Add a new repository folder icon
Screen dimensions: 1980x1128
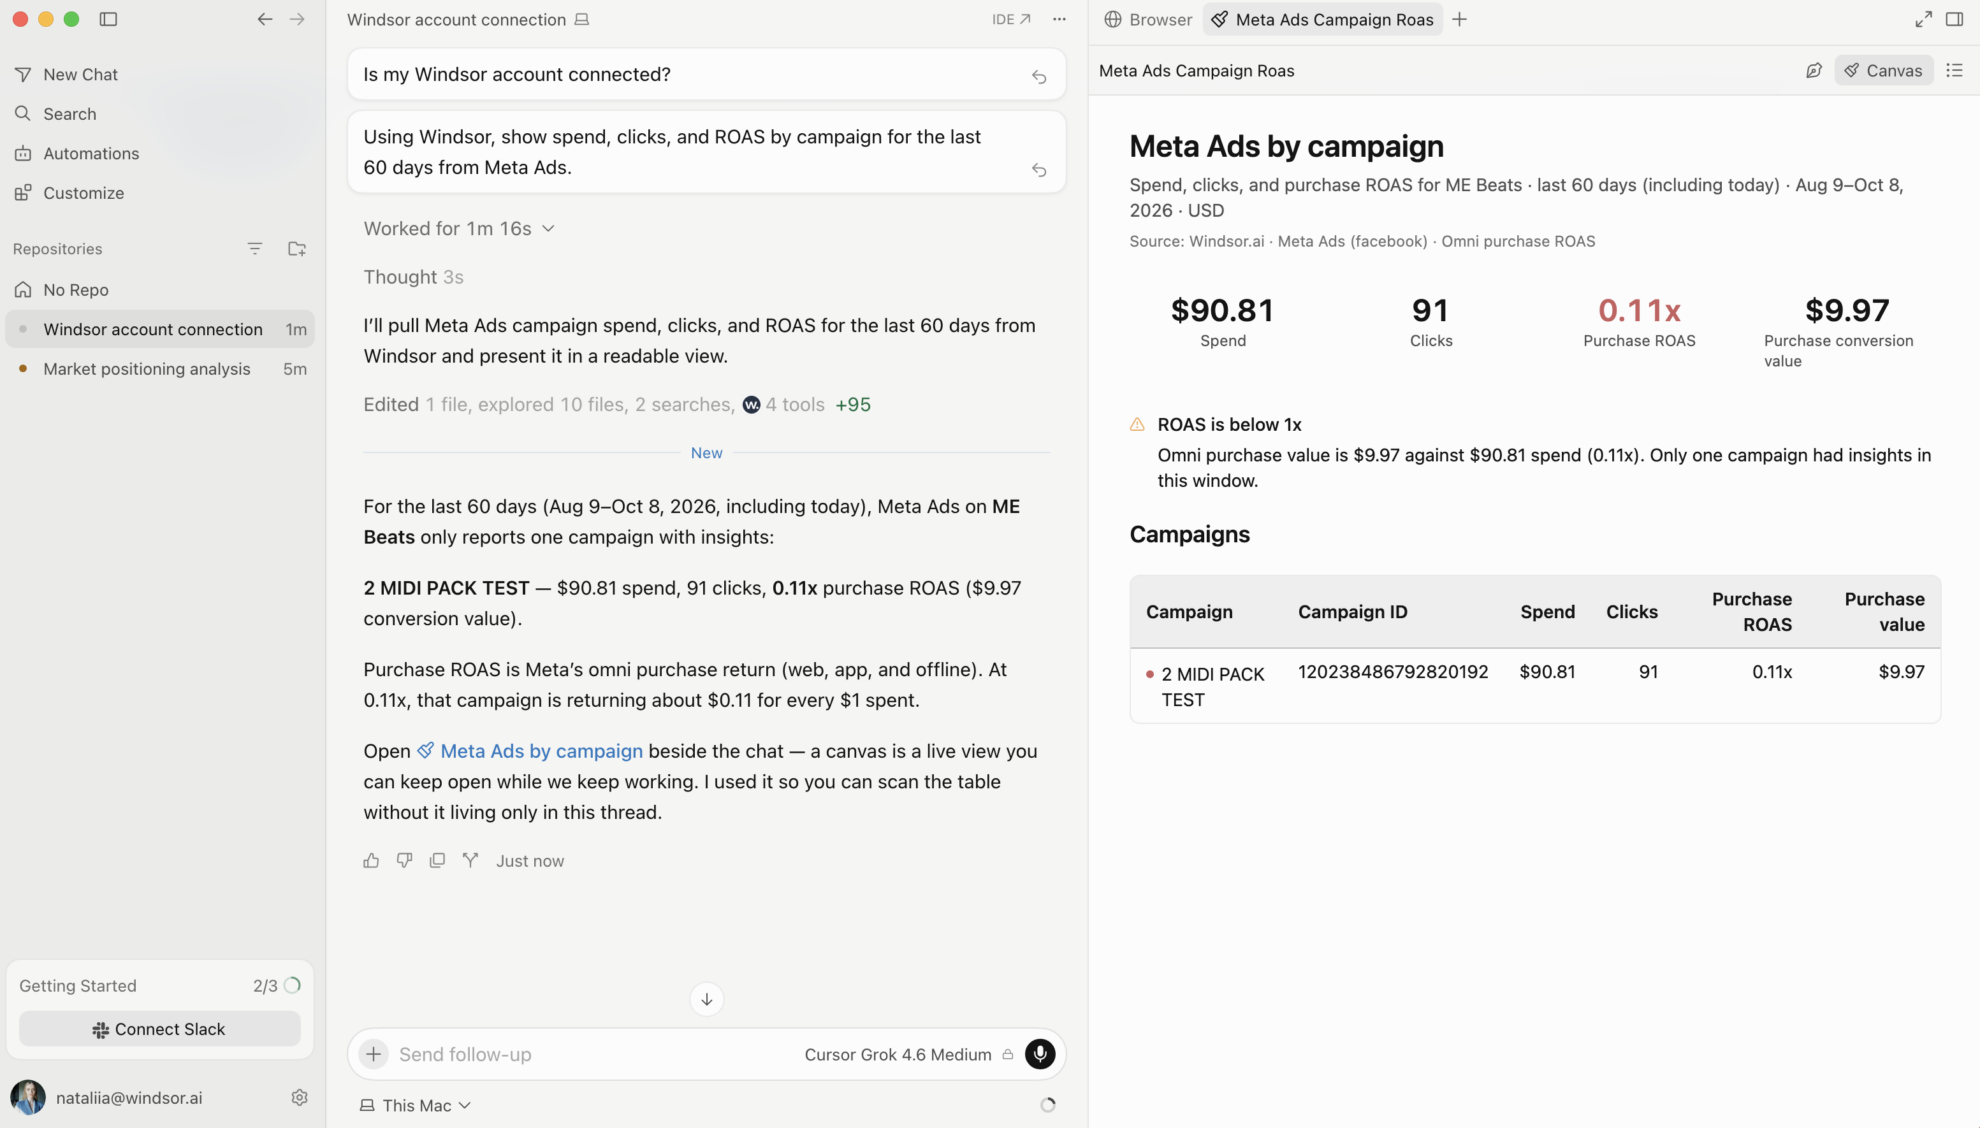297,248
